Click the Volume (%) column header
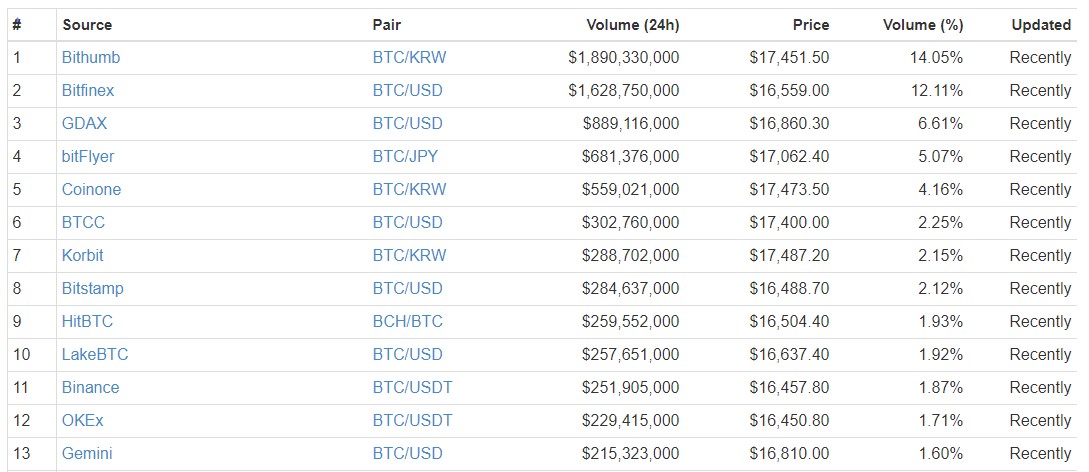Viewport: 1089px width, 472px height. click(922, 24)
